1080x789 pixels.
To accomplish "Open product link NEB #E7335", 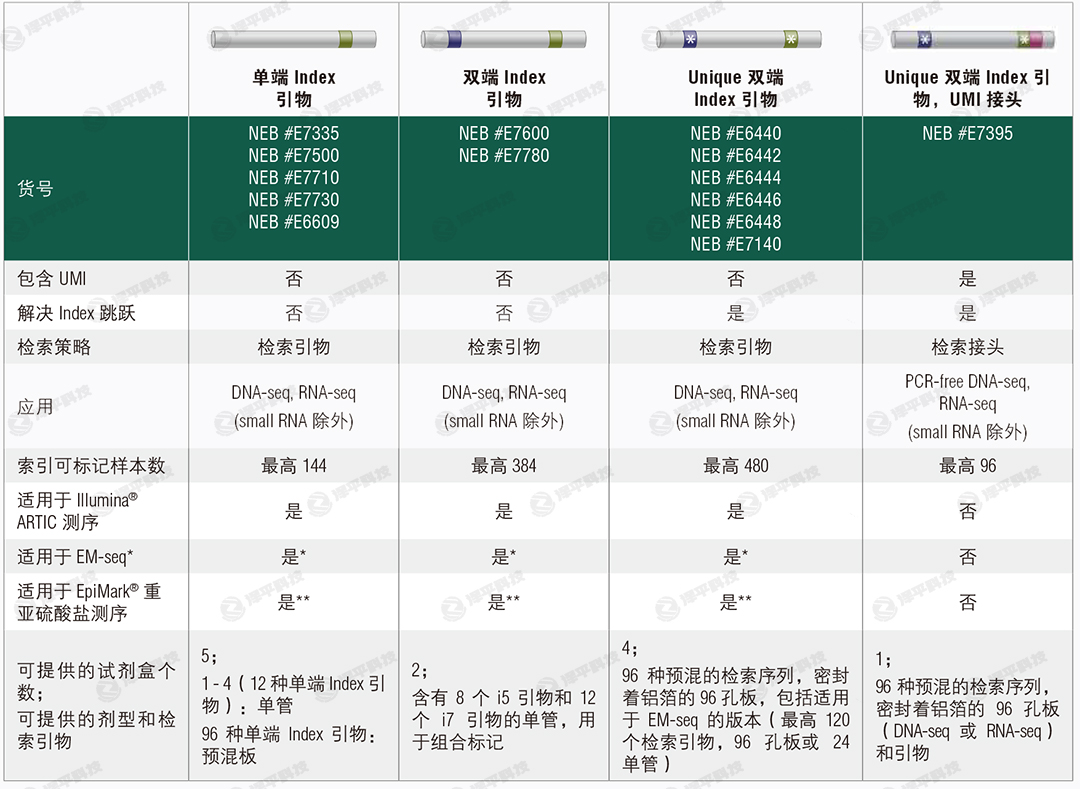I will (294, 133).
